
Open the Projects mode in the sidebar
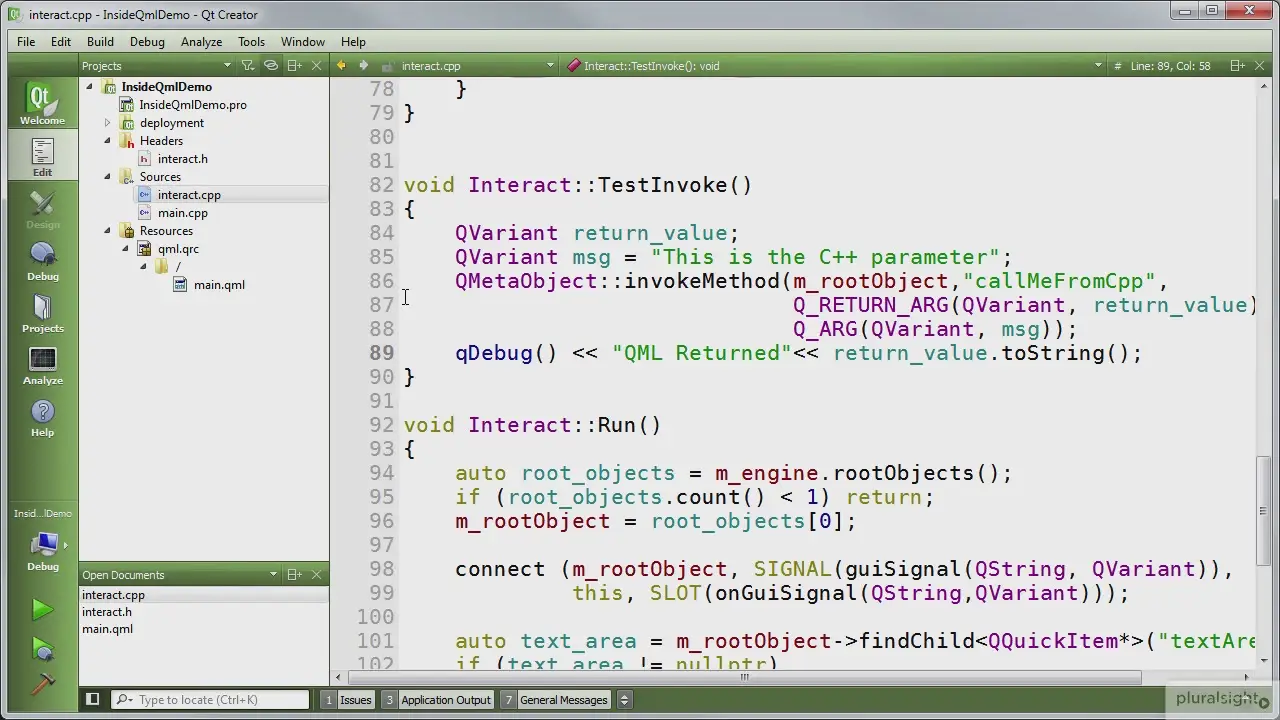42,313
